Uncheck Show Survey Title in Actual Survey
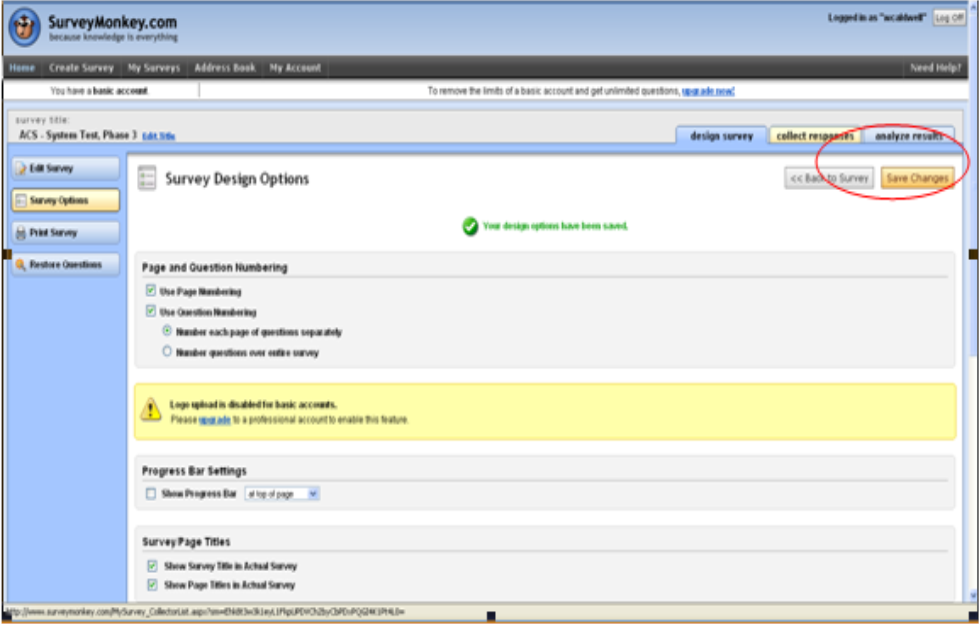The width and height of the screenshot is (979, 624). tap(152, 566)
